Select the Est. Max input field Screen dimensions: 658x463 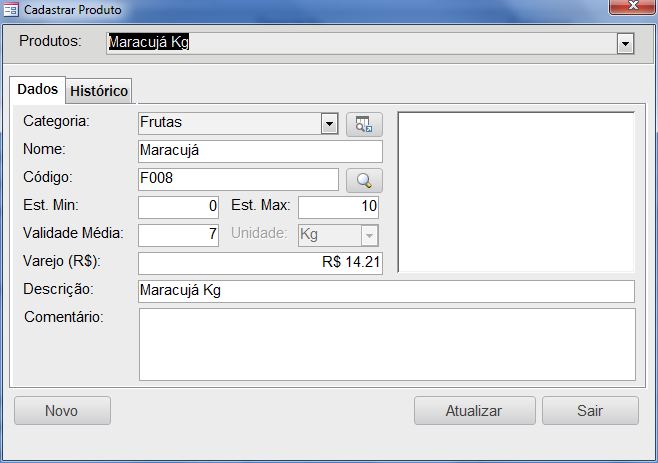tap(338, 207)
